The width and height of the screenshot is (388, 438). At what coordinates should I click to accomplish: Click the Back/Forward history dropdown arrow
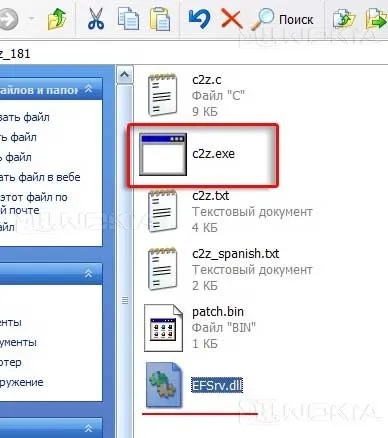point(32,18)
